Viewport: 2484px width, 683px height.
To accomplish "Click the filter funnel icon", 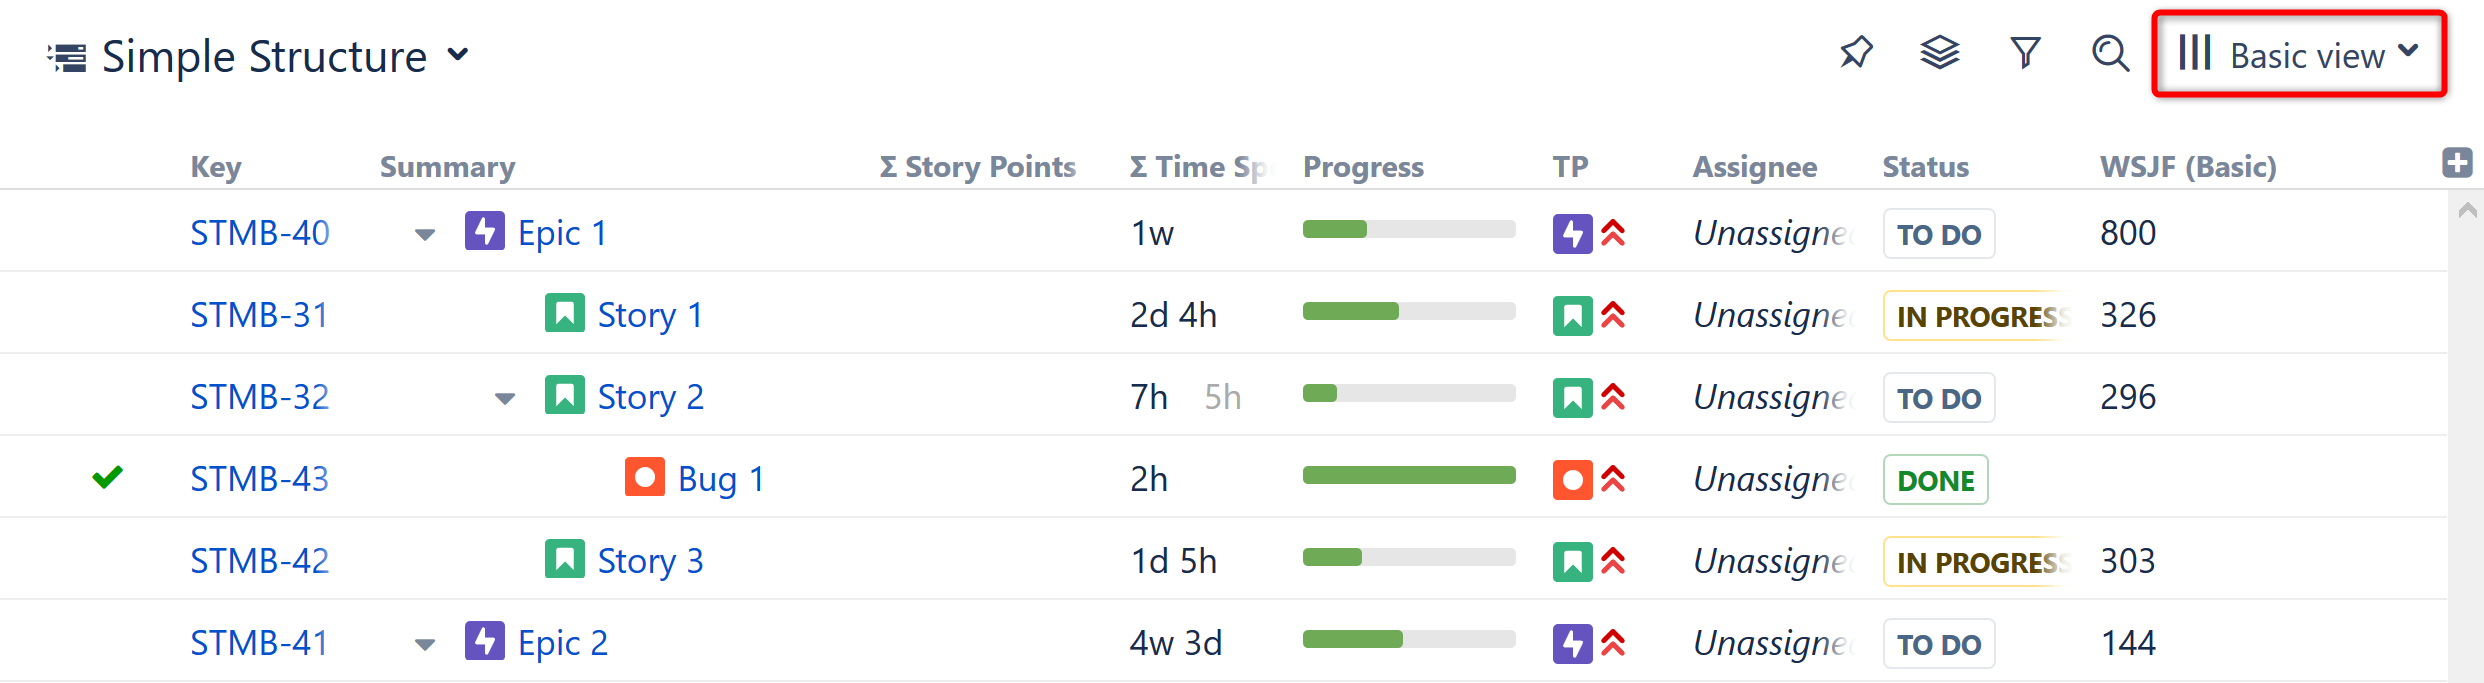I will click(x=2025, y=53).
